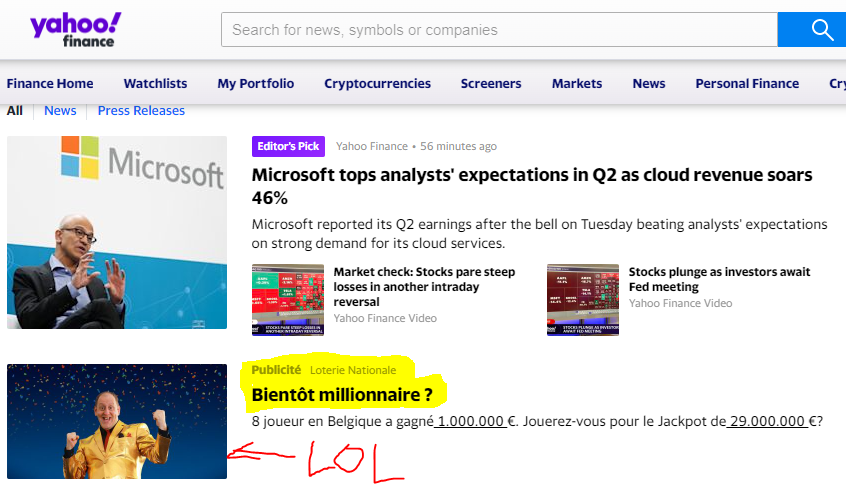Click the Bientôt millionnaire ad headline
This screenshot has height=493, width=846.
coord(342,395)
